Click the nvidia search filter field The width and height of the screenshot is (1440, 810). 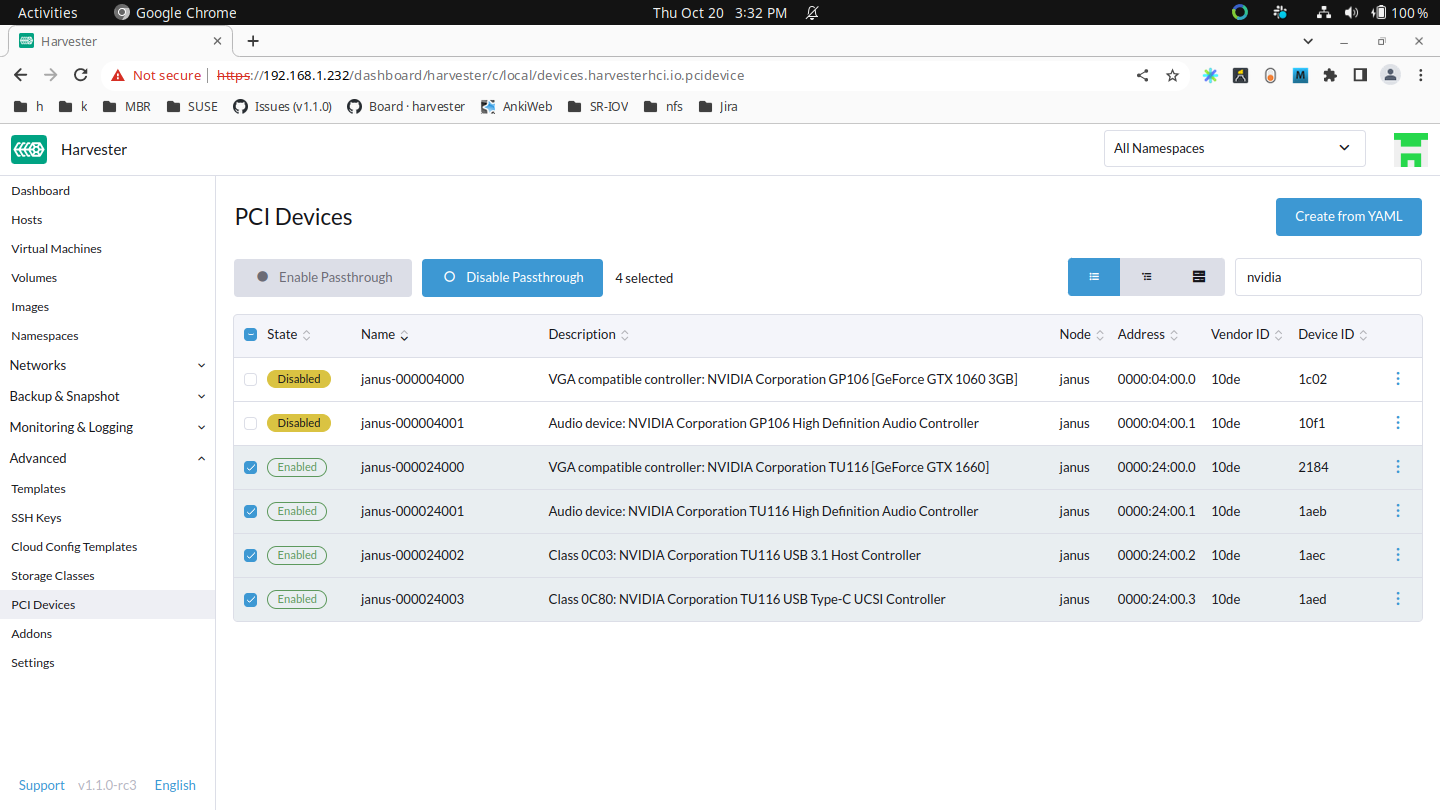(x=1328, y=277)
